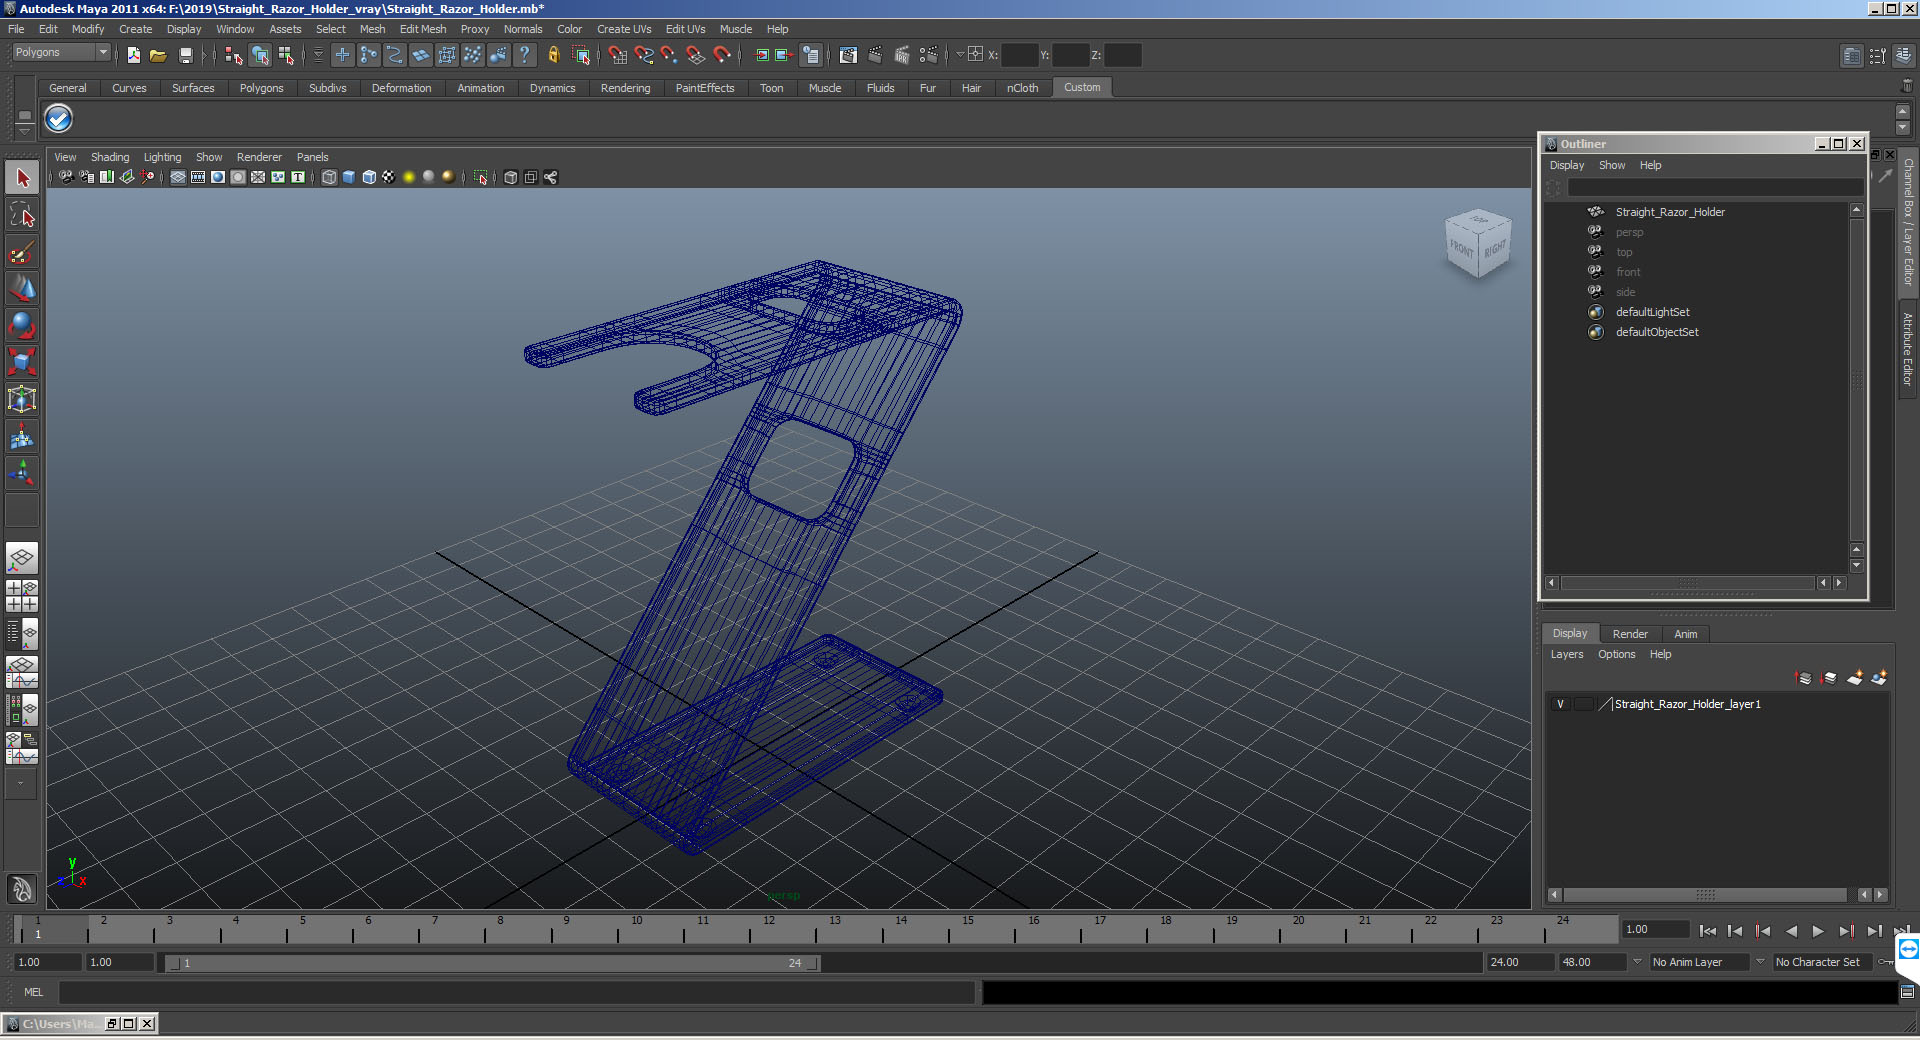
Task: Open a scene with folder icon
Action: pyautogui.click(x=158, y=55)
